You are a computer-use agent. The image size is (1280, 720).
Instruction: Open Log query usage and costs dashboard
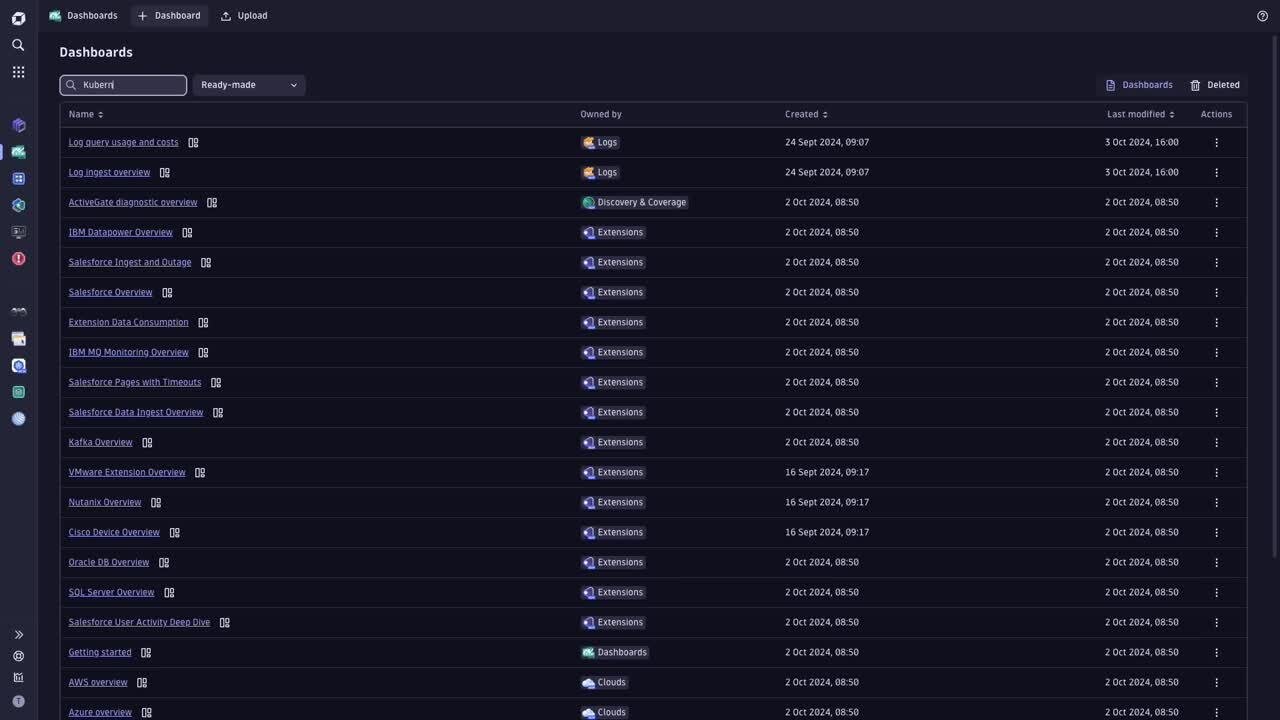(123, 142)
